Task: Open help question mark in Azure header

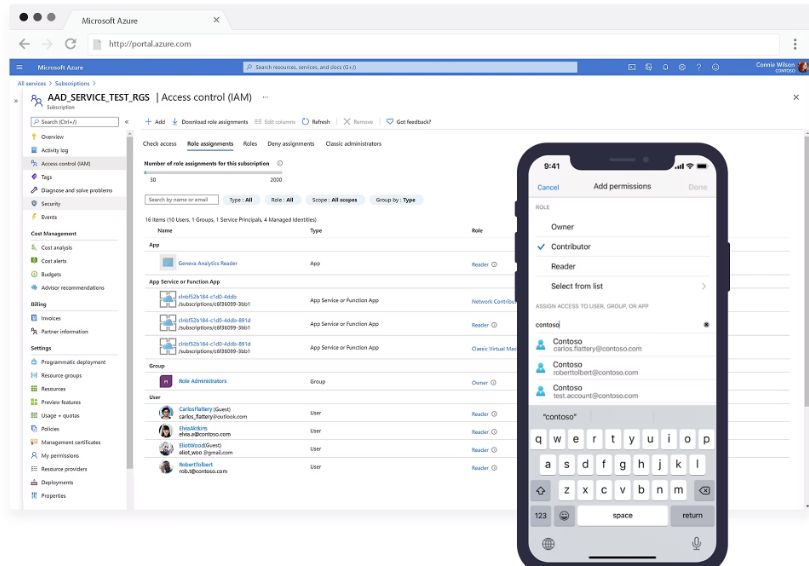Action: click(699, 67)
